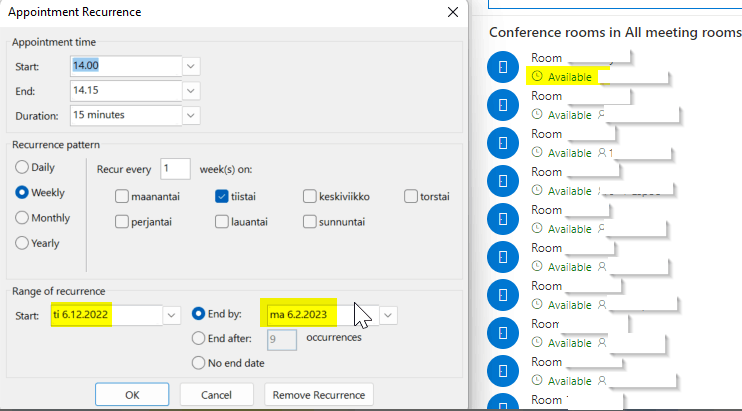This screenshot has height=411, width=742.
Task: Click the occurrences count field
Action: 282,340
